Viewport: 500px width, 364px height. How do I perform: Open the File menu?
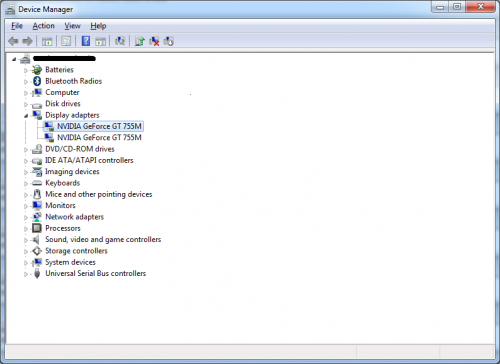[x=17, y=26]
